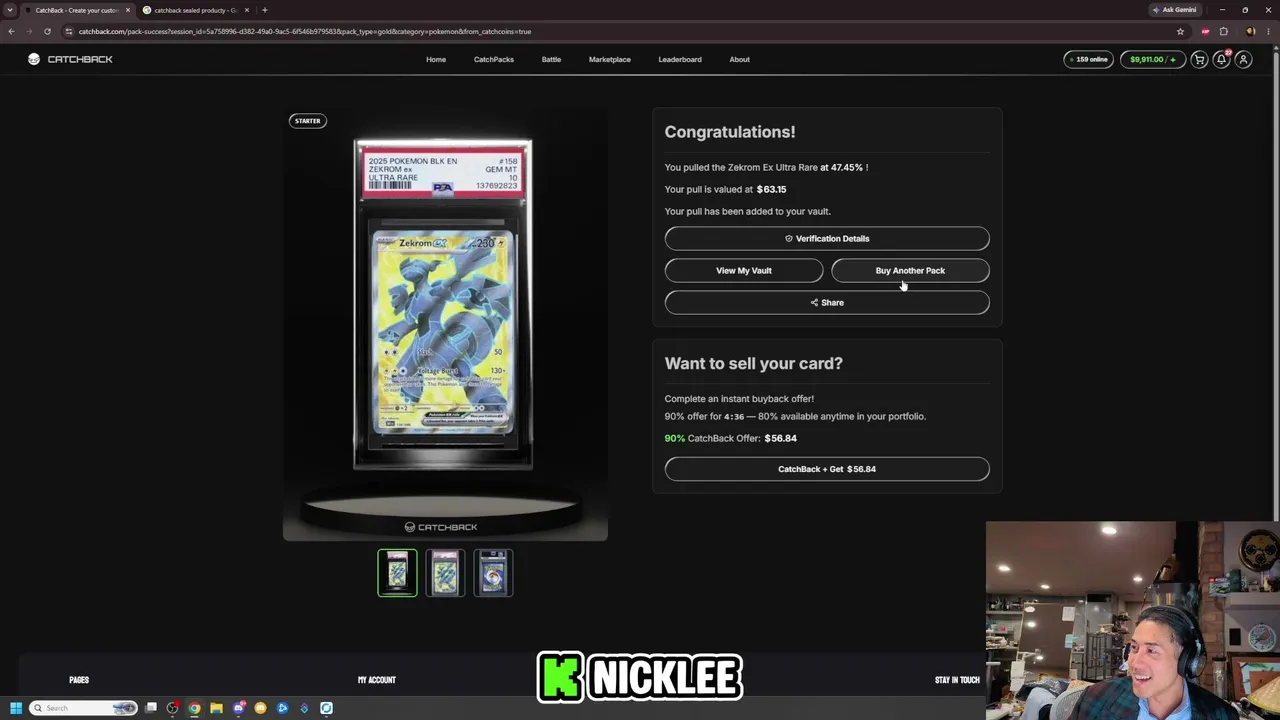Open a new browser tab

pyautogui.click(x=264, y=10)
